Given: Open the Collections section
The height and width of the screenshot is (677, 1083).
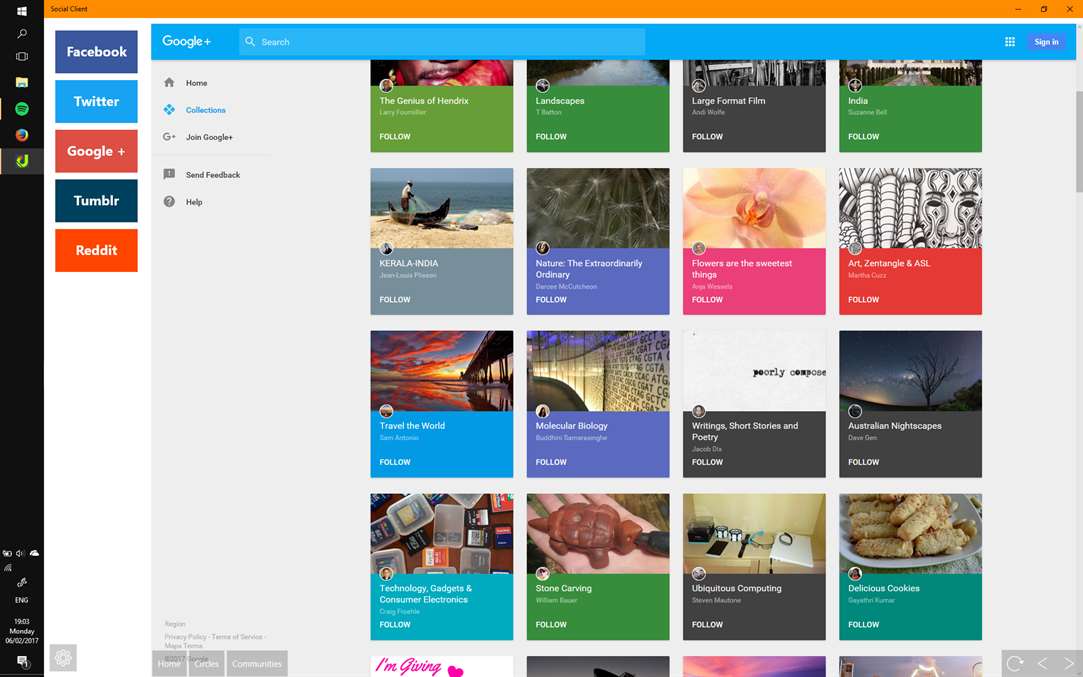Looking at the screenshot, I should click(x=206, y=110).
